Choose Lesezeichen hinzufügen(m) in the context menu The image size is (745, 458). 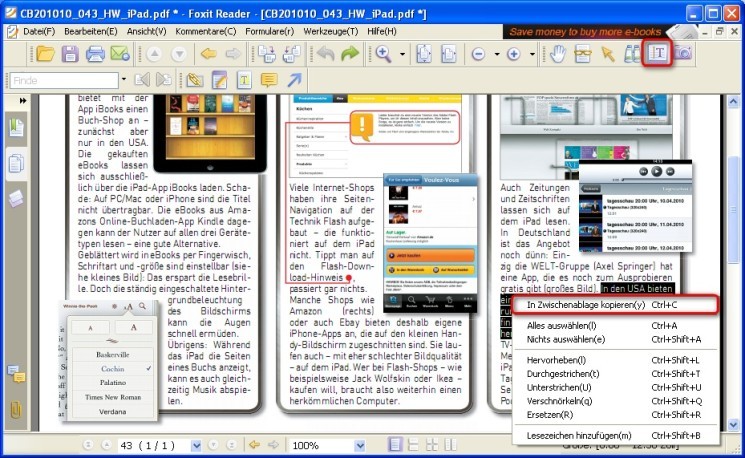(615, 435)
